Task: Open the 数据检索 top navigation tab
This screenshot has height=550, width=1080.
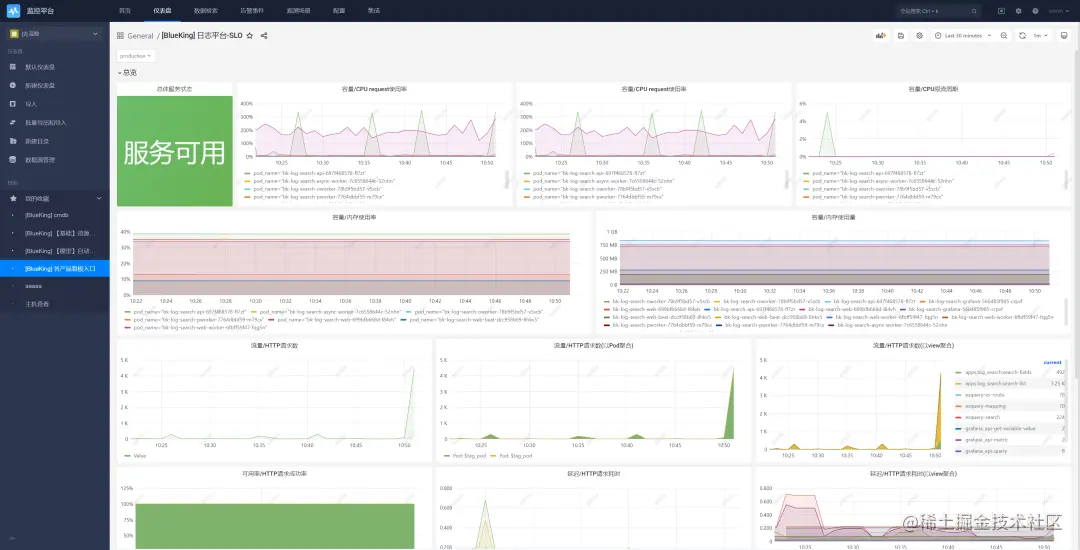Action: click(x=205, y=11)
